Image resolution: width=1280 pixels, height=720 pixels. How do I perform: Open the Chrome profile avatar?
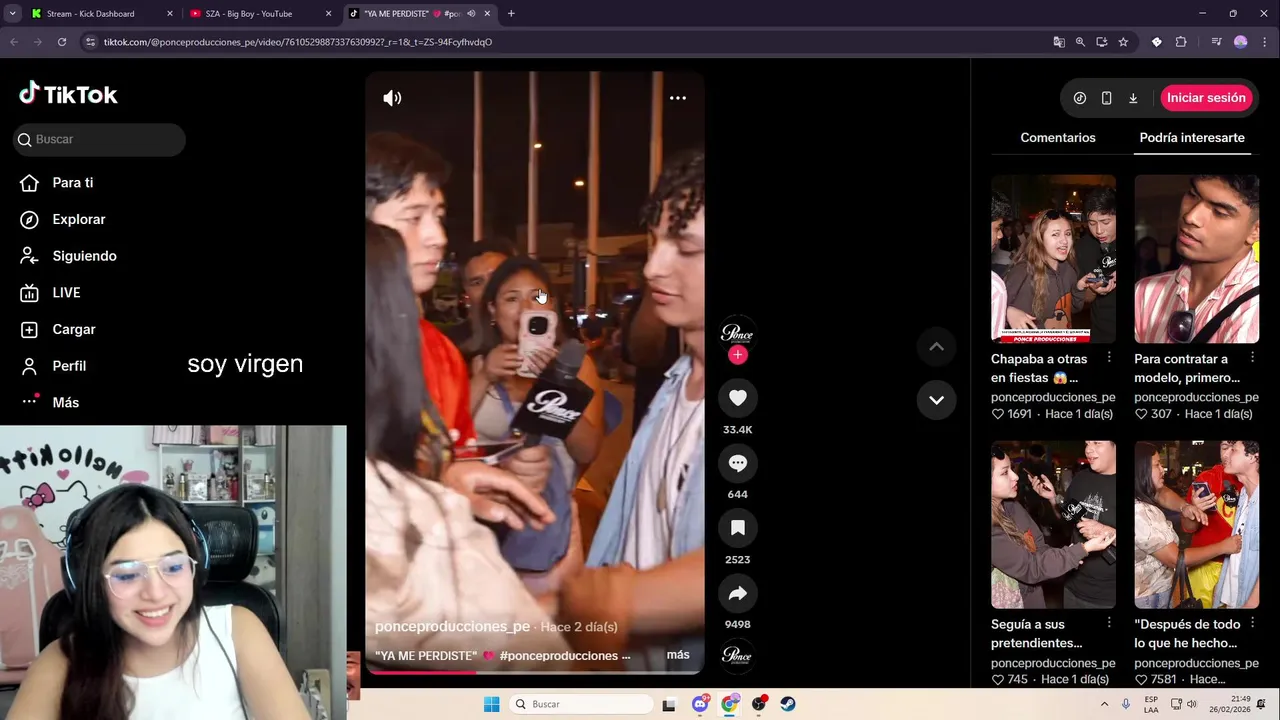[x=1241, y=42]
